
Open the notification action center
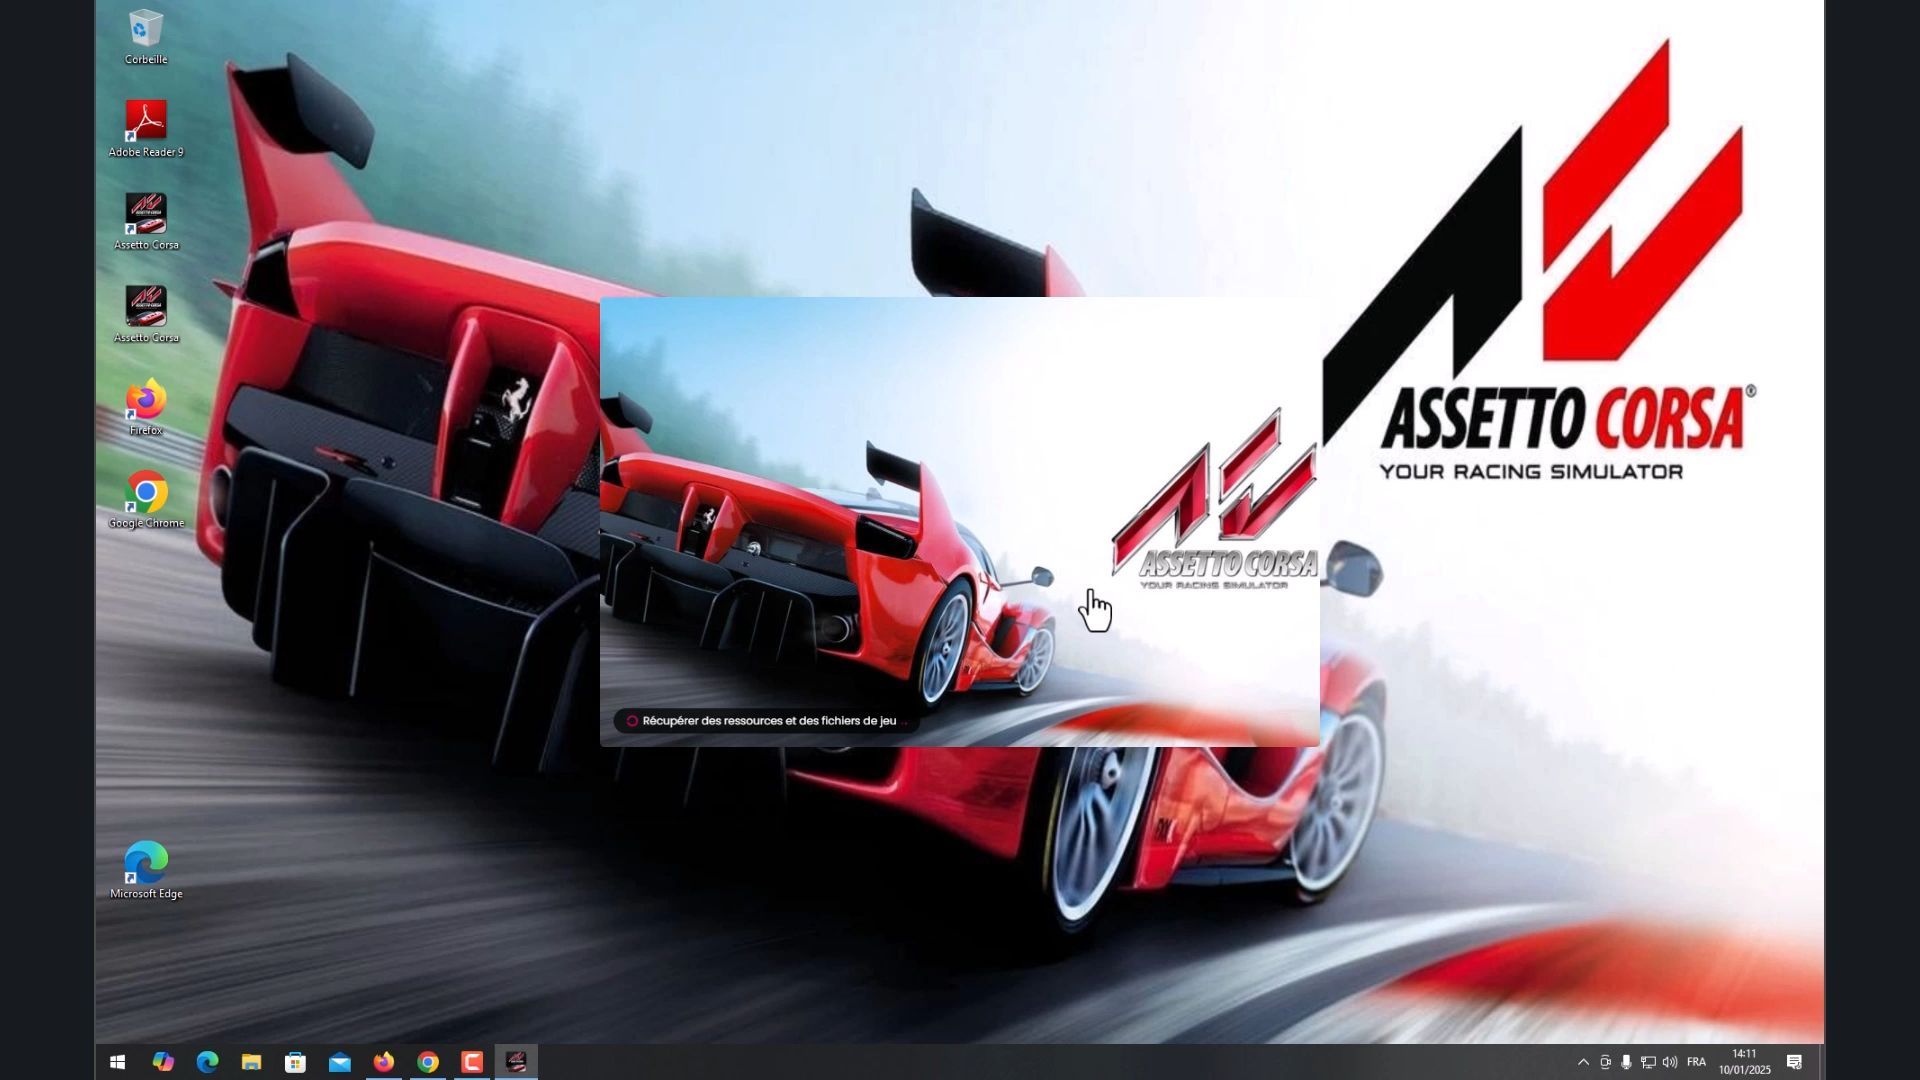[1795, 1062]
